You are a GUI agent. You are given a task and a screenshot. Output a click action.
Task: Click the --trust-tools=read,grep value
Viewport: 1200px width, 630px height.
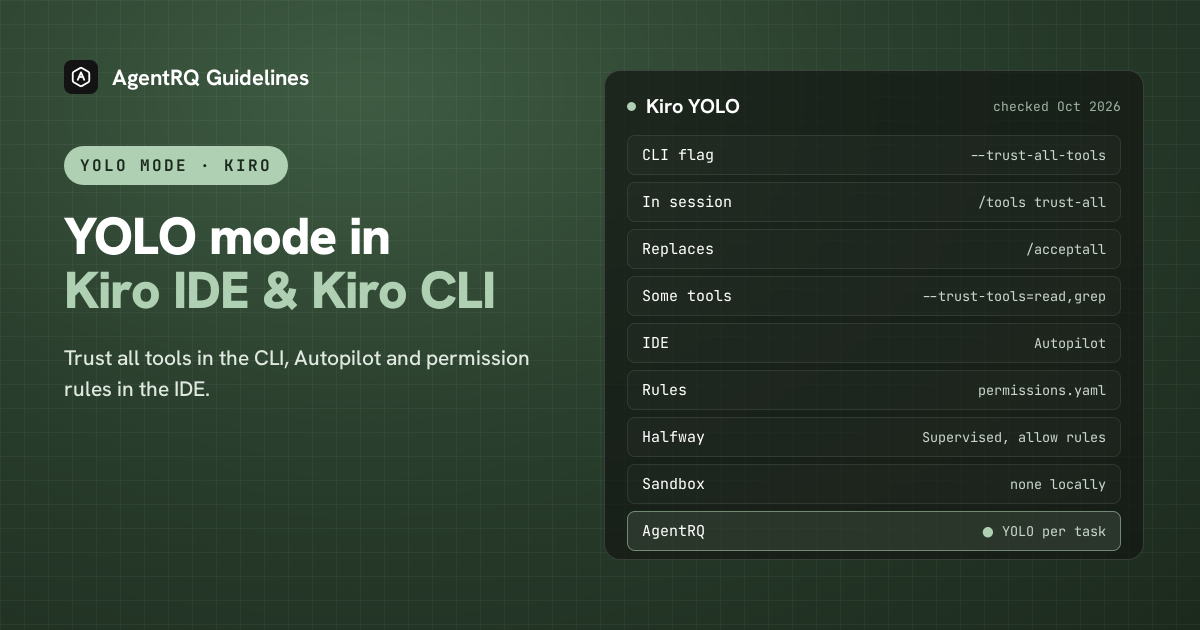(x=1014, y=296)
